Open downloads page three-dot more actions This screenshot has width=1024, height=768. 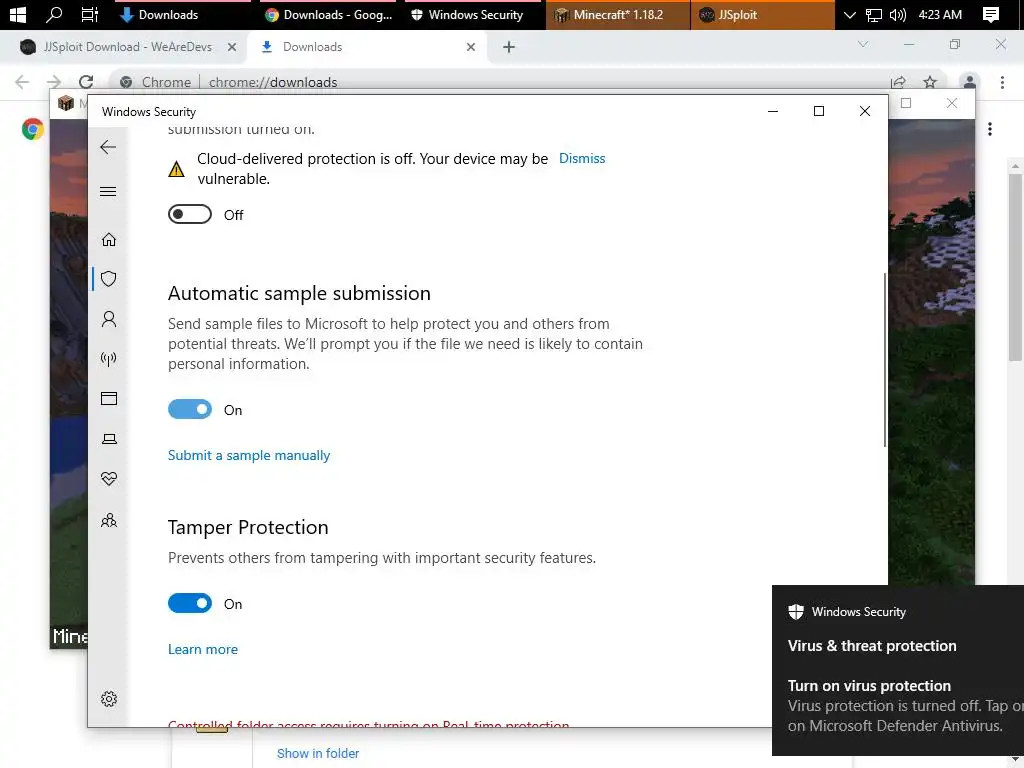point(990,129)
